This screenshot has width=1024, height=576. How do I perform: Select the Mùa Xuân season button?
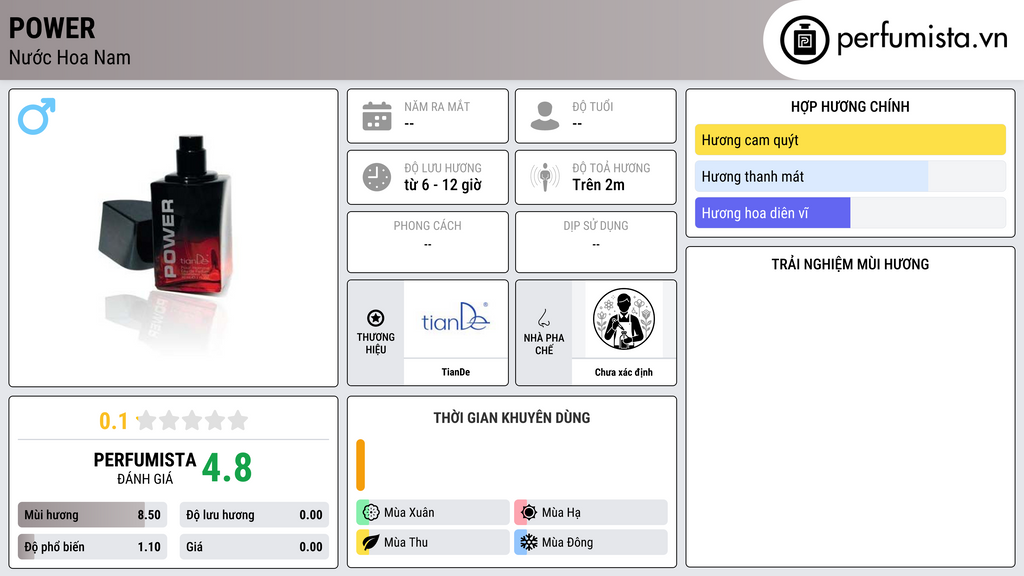click(433, 513)
